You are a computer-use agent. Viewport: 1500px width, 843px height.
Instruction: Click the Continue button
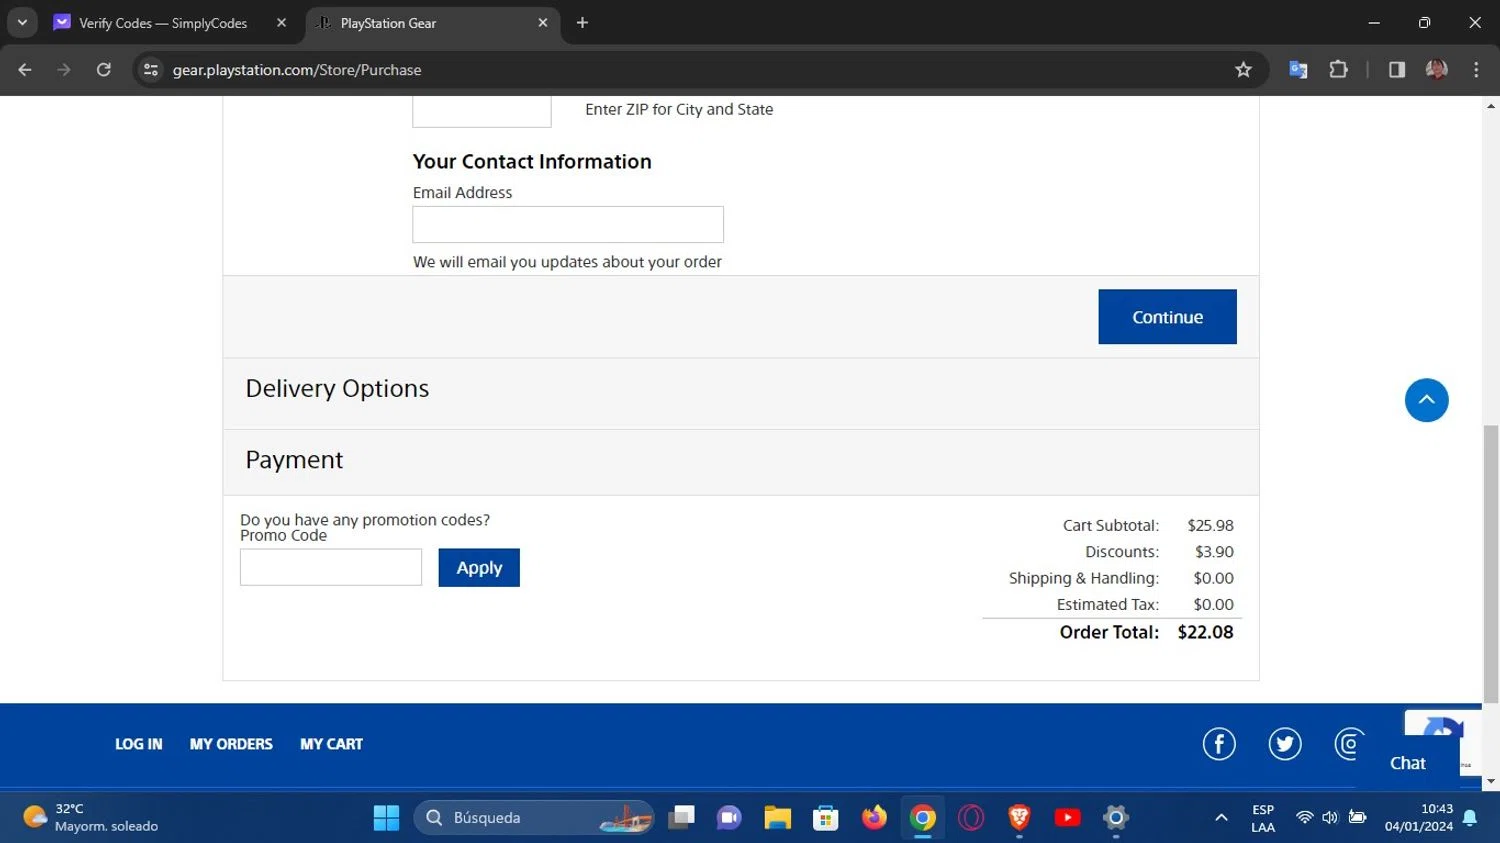(x=1167, y=317)
